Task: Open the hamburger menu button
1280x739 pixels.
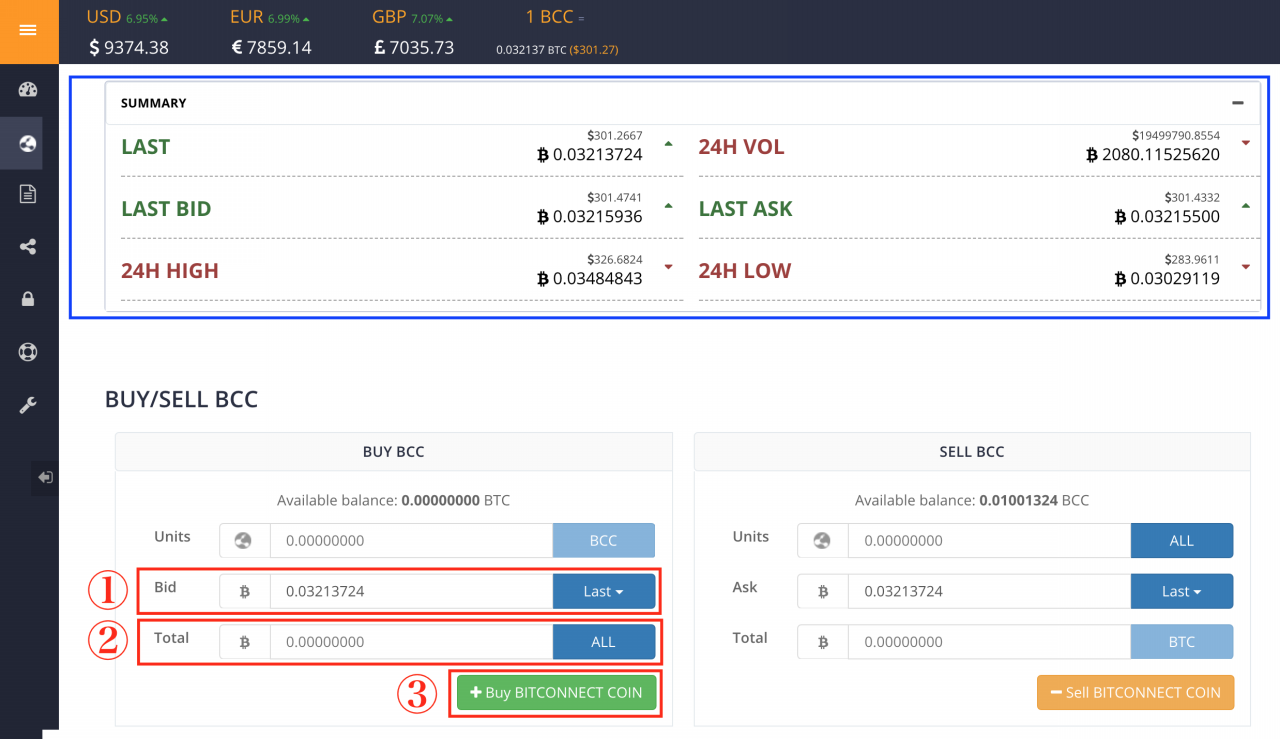Action: (x=28, y=31)
